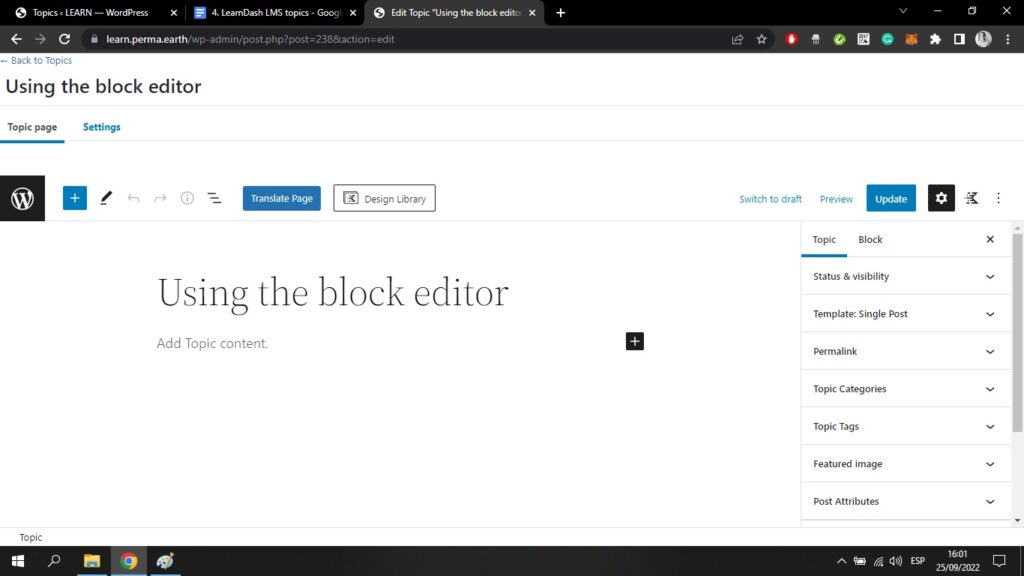Open the three-dot options menu
This screenshot has width=1024, height=576.
coord(998,198)
